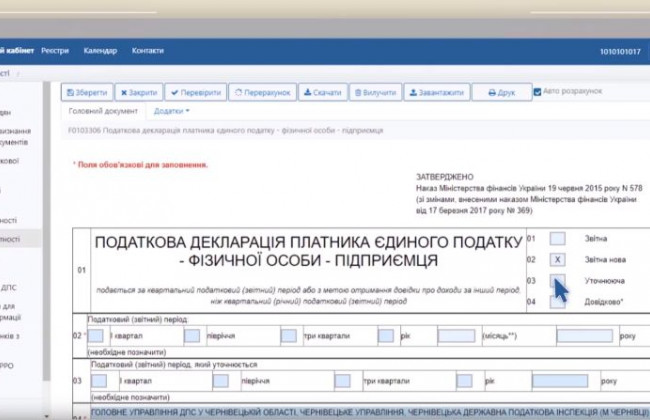Click the sidebar vertical scrollbar

pyautogui.click(x=46, y=230)
